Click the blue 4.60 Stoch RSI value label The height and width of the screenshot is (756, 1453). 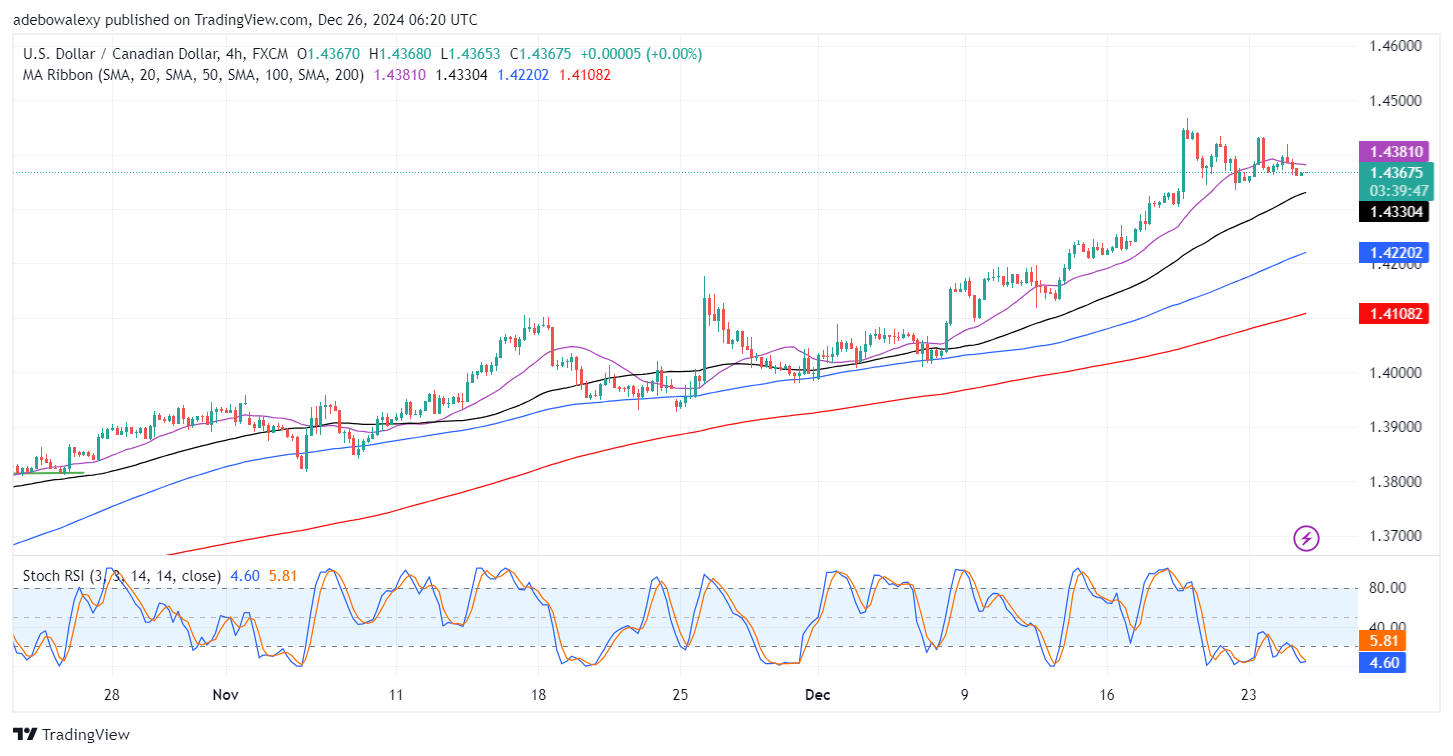click(x=1383, y=661)
